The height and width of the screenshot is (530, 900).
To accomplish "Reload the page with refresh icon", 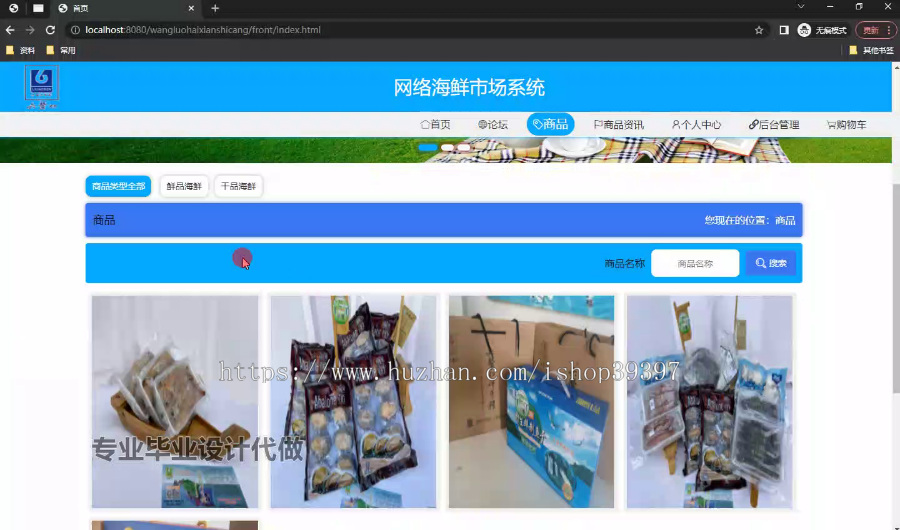I will point(51,30).
